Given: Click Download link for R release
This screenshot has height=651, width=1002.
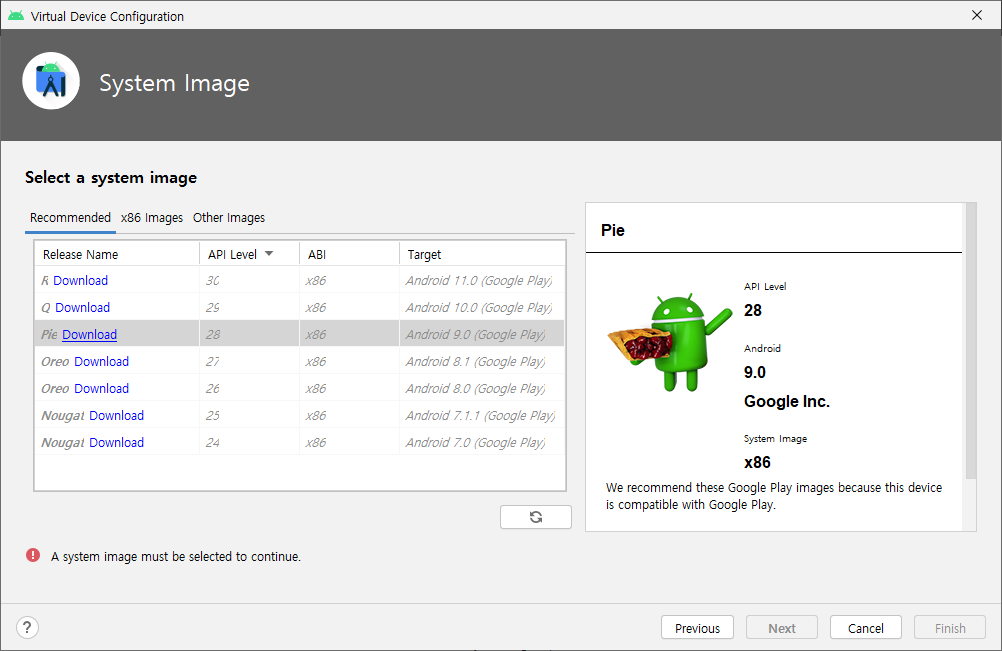Looking at the screenshot, I should 81,280.
